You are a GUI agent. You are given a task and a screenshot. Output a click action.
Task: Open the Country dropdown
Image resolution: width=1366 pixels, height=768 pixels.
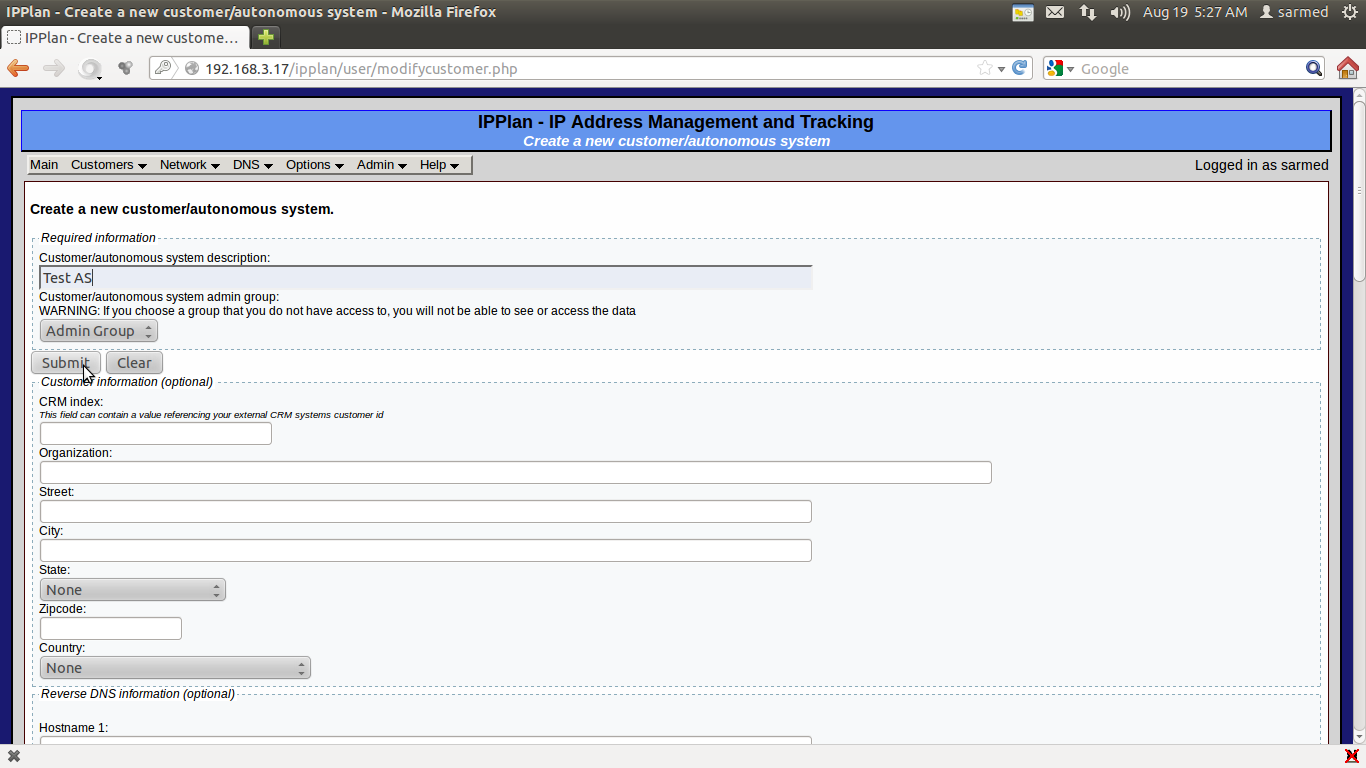(174, 667)
